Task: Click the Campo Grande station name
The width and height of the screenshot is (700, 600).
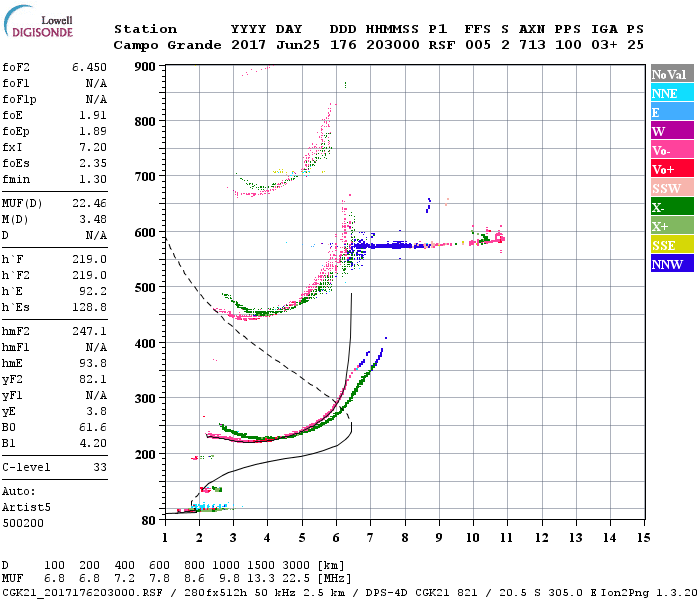Action: [x=167, y=45]
